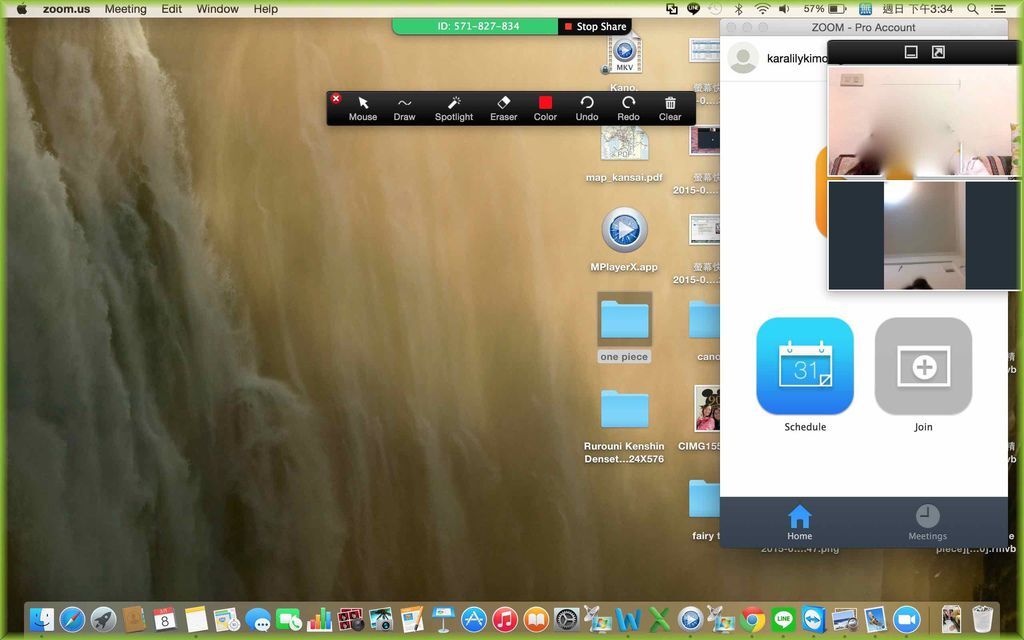Open Safari from the Dock
The height and width of the screenshot is (640, 1024).
72,618
